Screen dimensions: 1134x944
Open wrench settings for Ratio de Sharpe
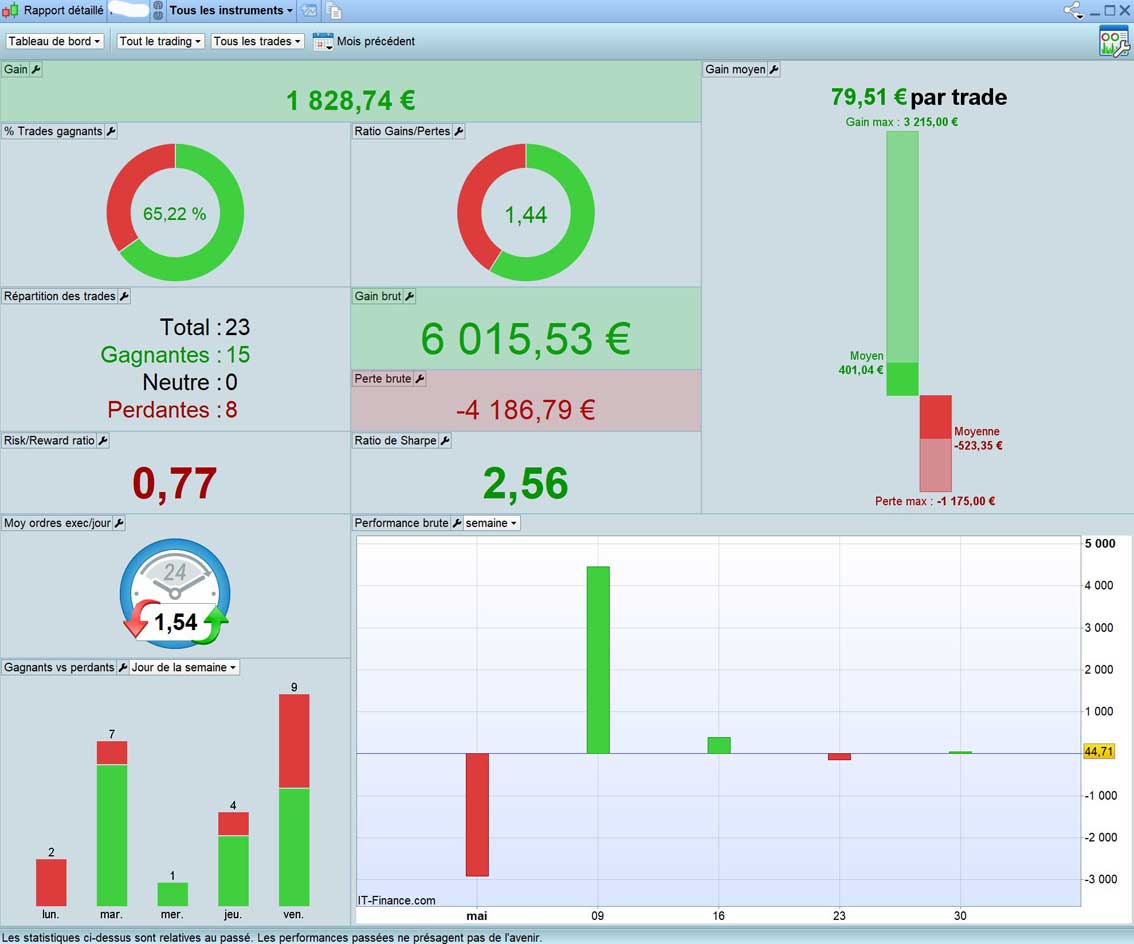coord(445,441)
